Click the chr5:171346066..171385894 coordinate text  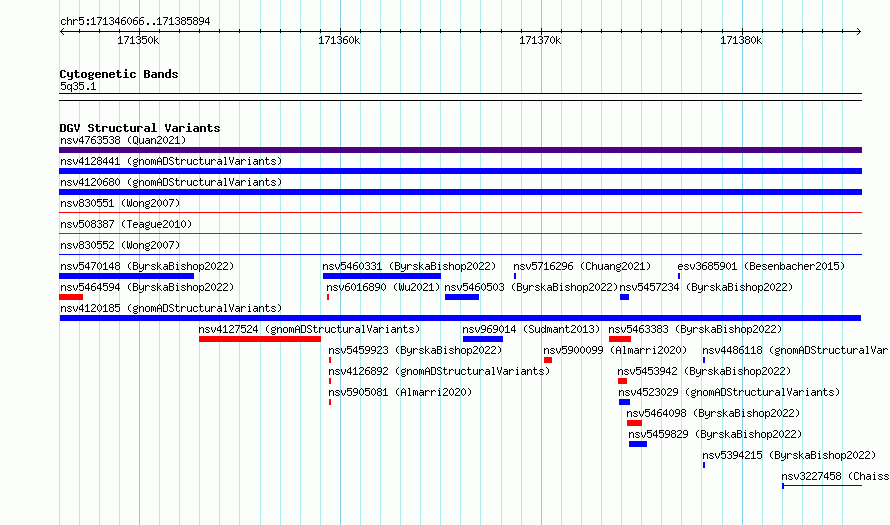(135, 21)
